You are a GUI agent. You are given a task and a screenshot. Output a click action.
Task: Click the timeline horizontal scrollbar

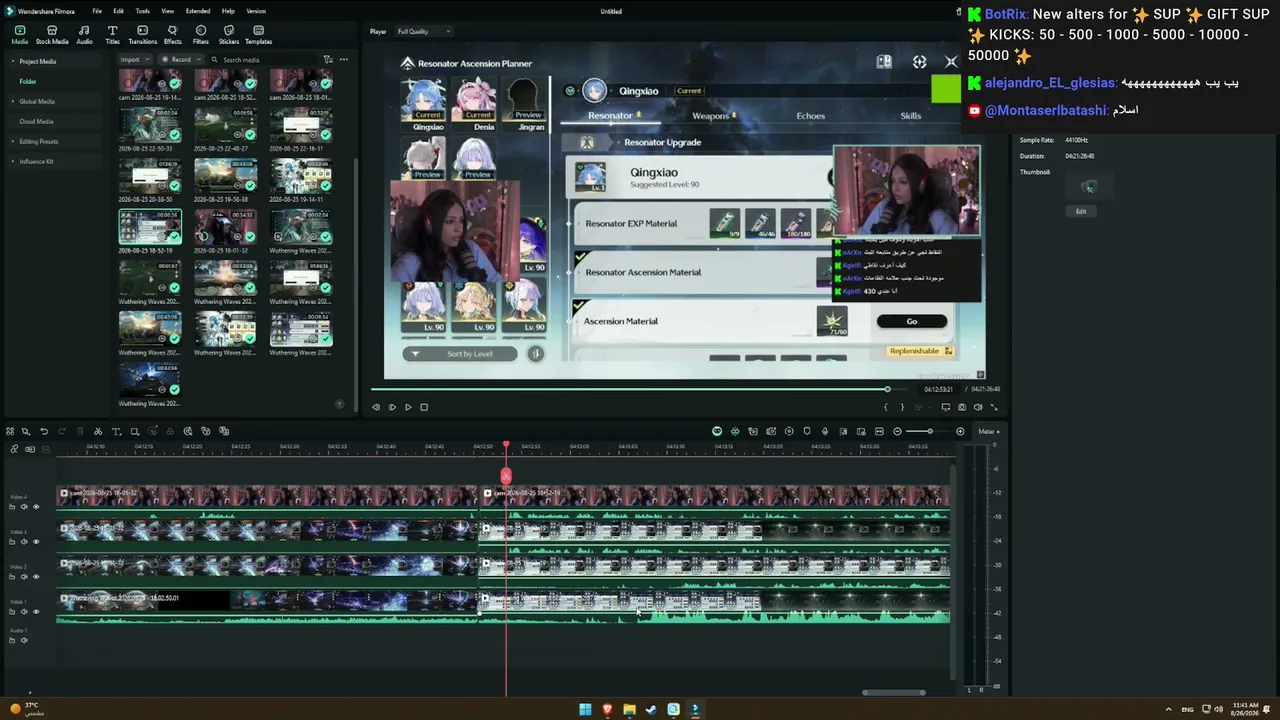[894, 692]
